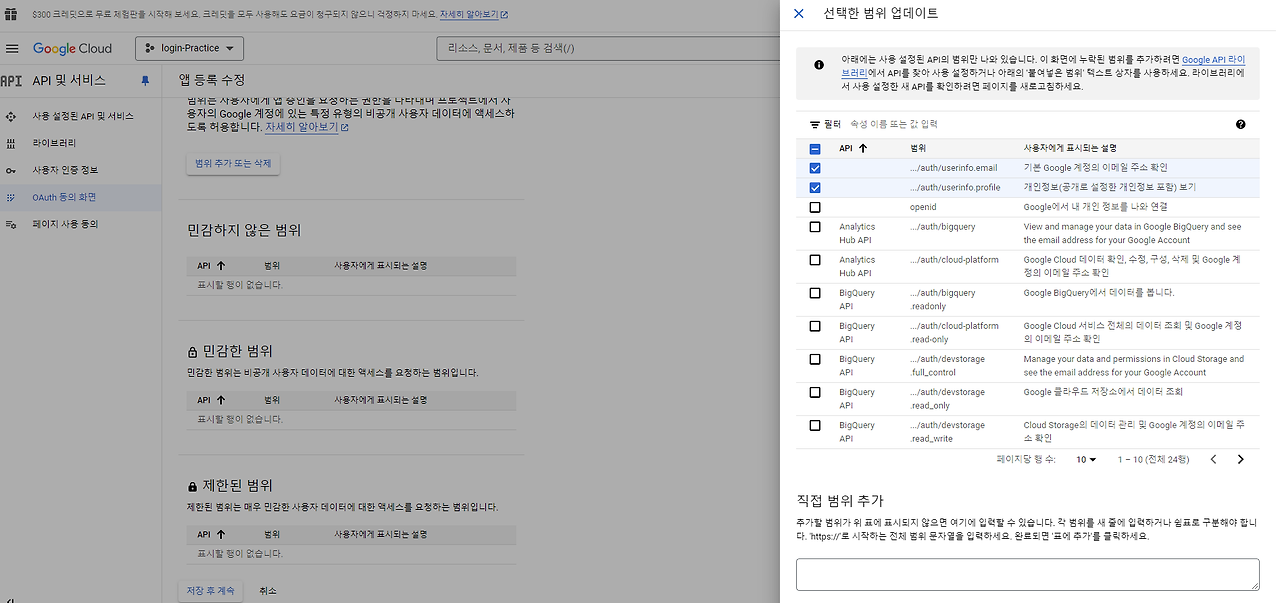
Task: Click the 사용자에게 표시되는 설명 header in the panel
Action: [x=1069, y=148]
